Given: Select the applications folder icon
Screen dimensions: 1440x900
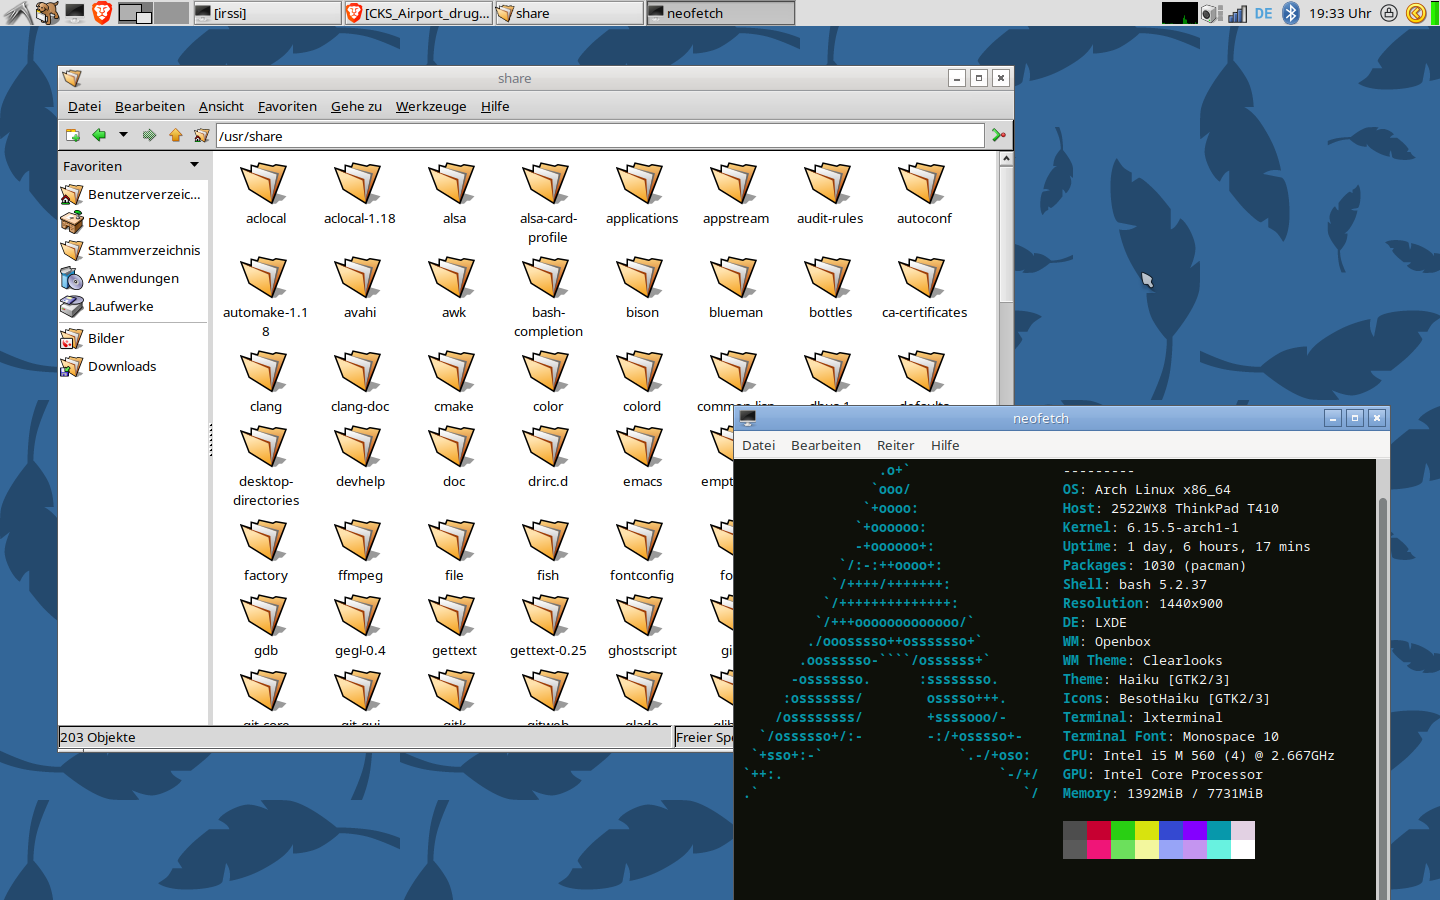Looking at the screenshot, I should [x=641, y=184].
